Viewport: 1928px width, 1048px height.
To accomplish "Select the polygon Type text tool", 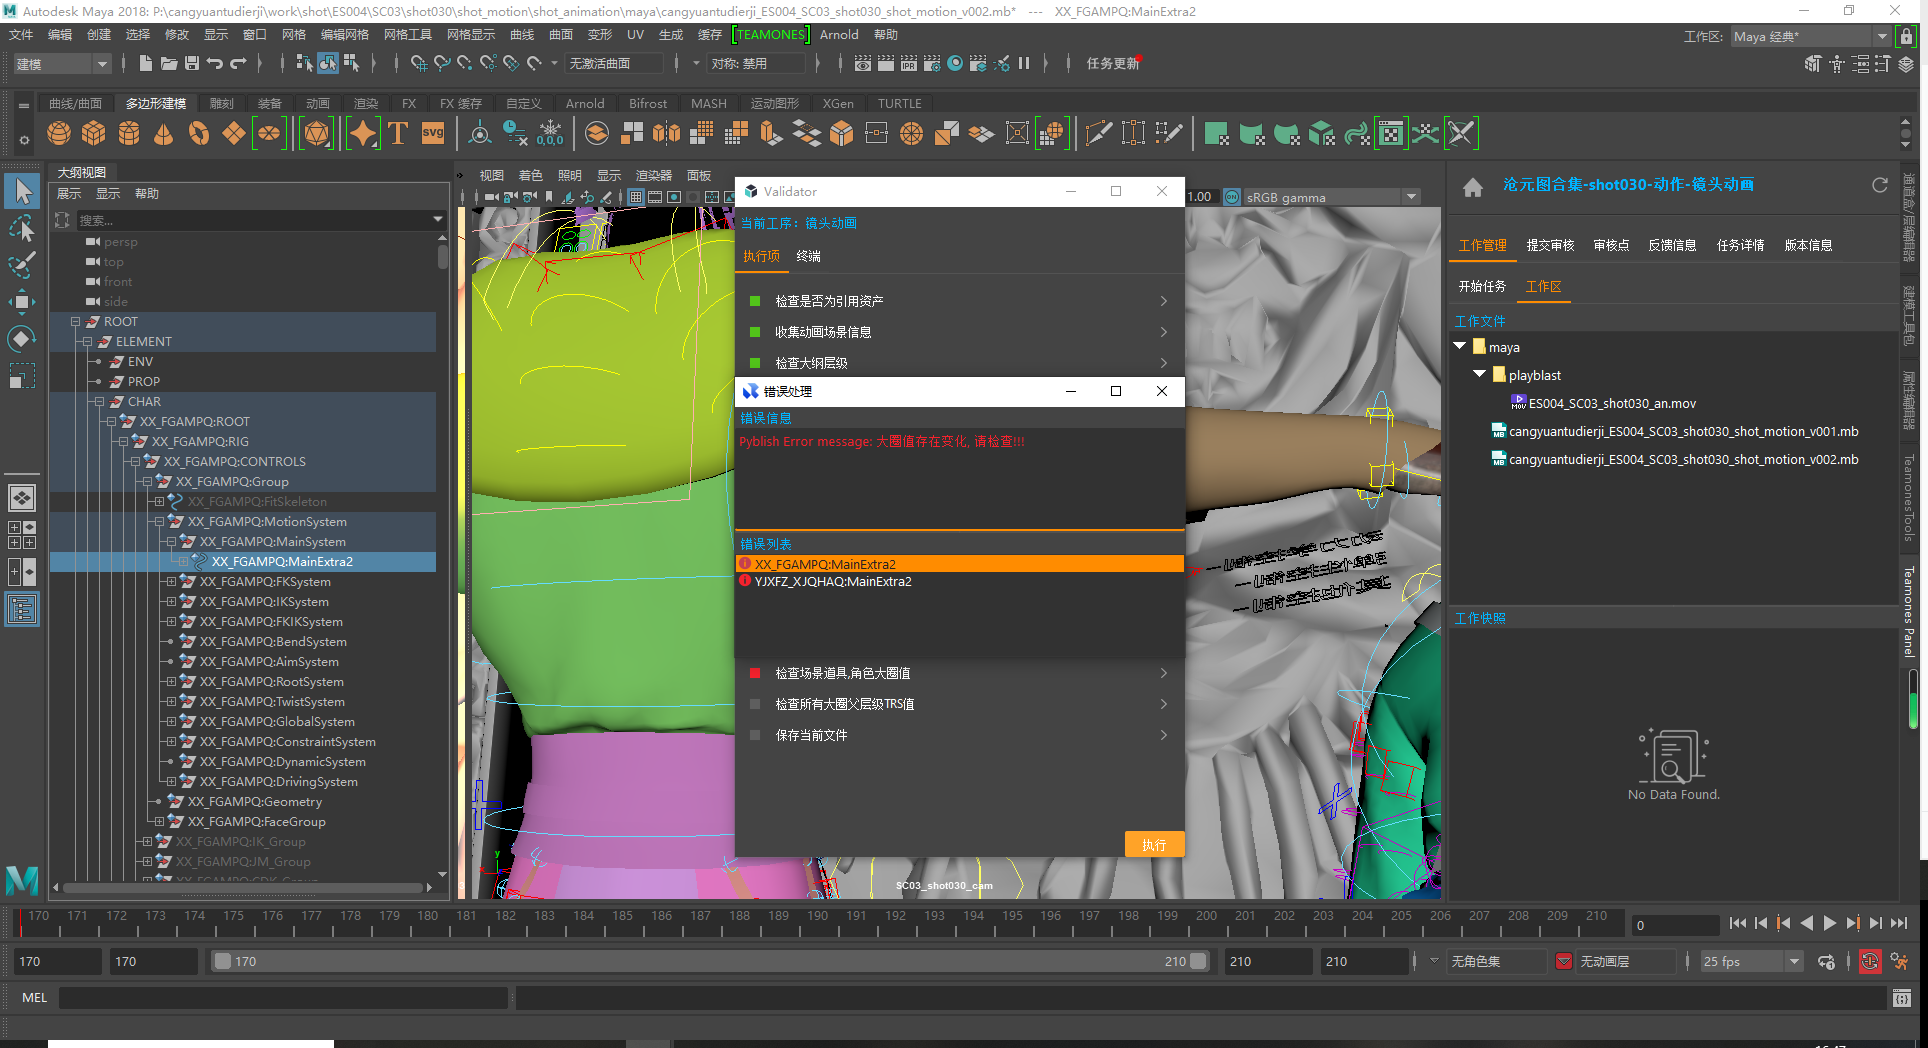I will pyautogui.click(x=398, y=133).
